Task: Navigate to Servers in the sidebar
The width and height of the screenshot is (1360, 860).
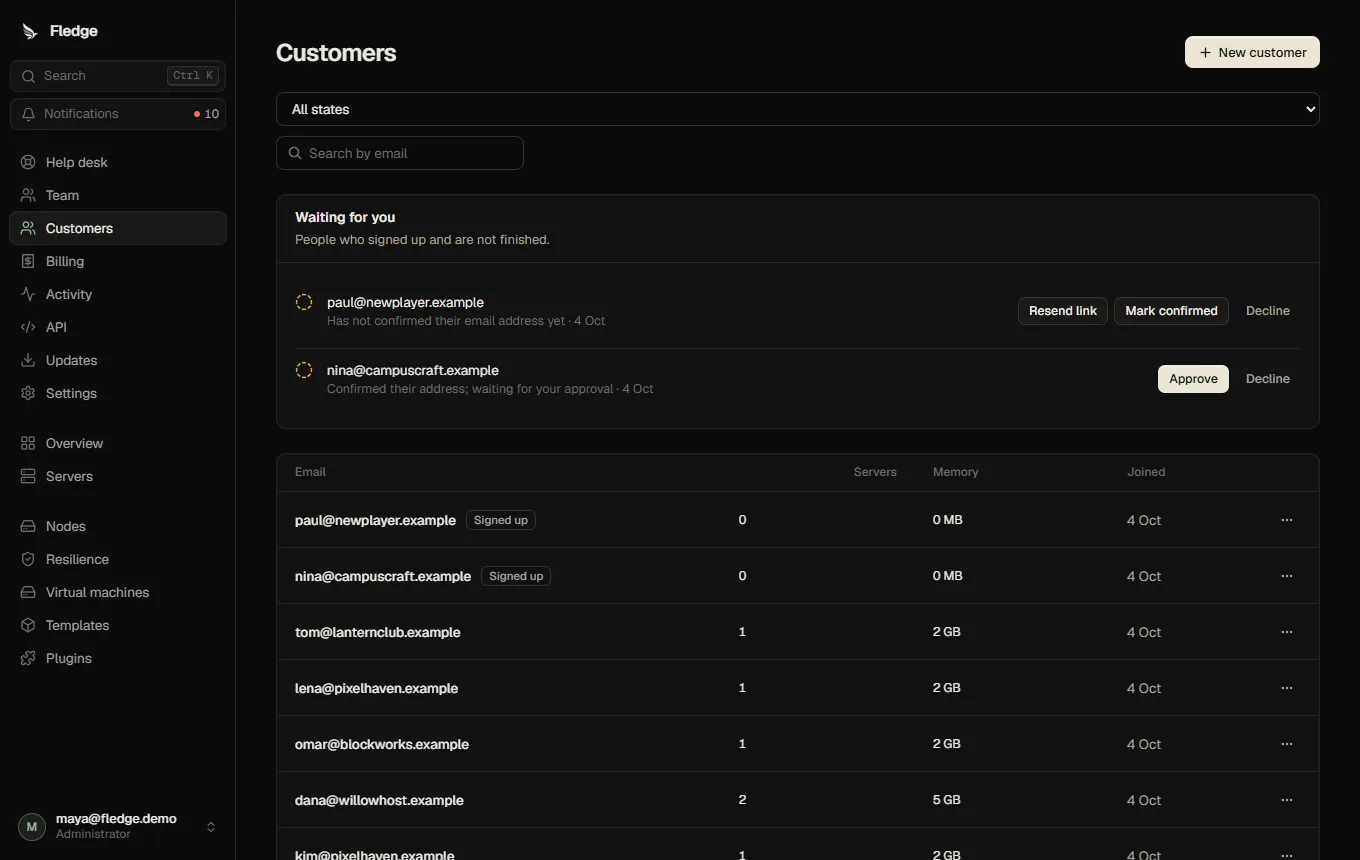Action: (118, 476)
